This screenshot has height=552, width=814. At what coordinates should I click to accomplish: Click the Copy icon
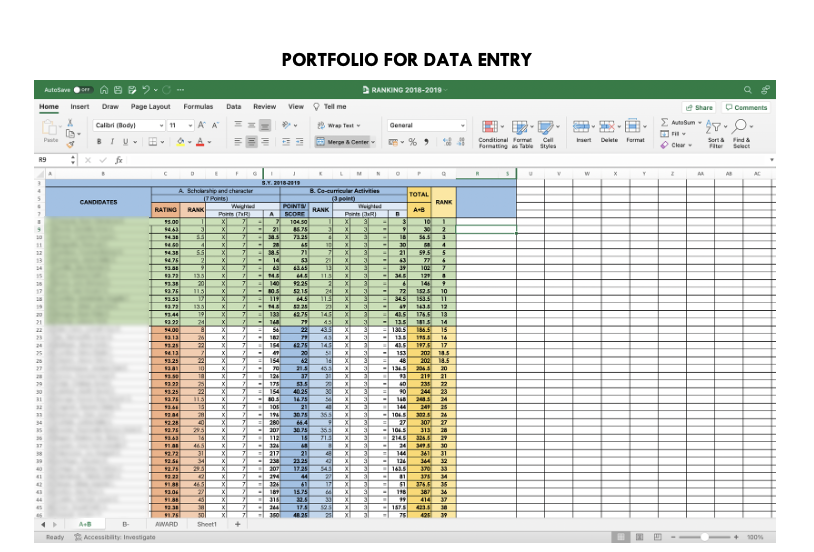point(70,134)
